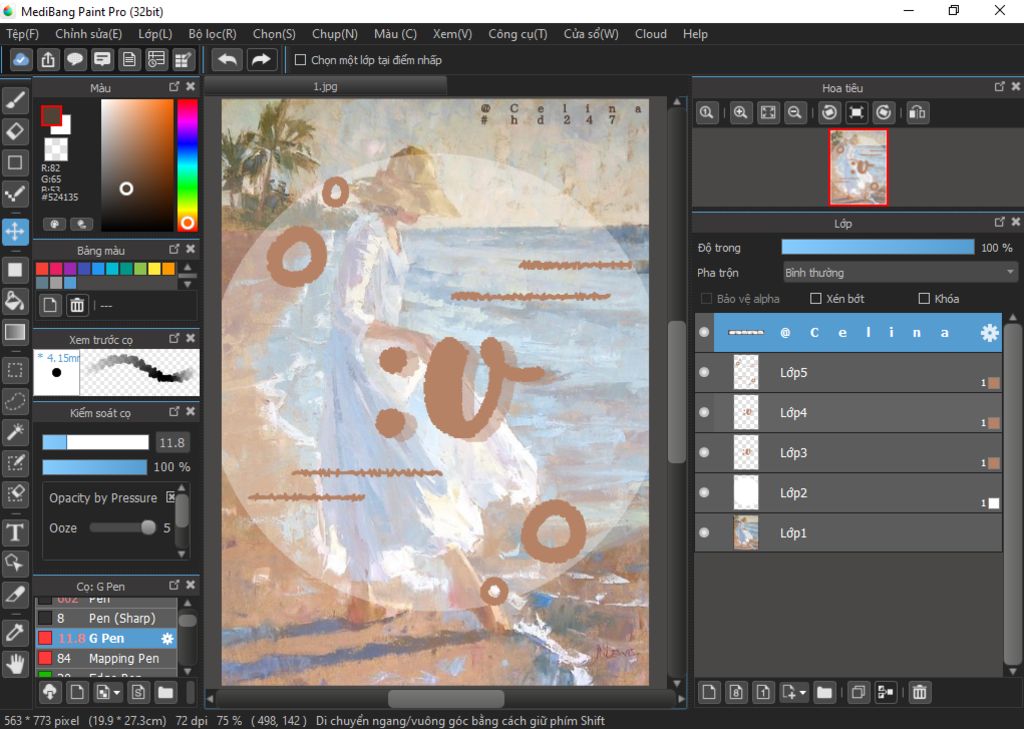Select the Eraser tool

(x=15, y=131)
